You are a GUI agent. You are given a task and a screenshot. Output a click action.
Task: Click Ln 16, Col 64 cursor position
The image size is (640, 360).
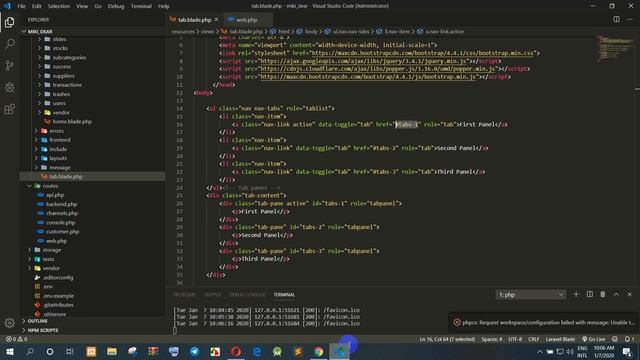click(x=447, y=339)
